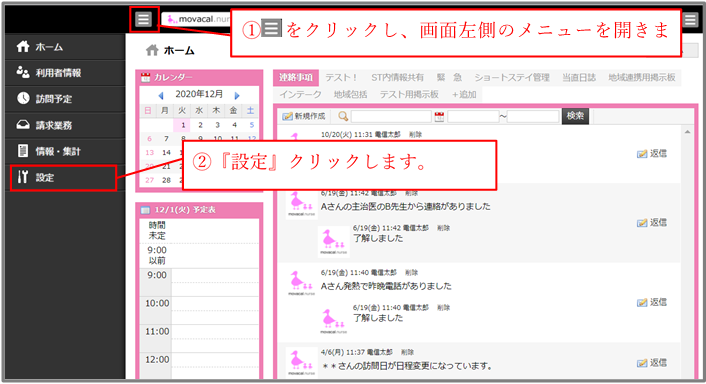Click the ホーム page heading icon

point(152,50)
